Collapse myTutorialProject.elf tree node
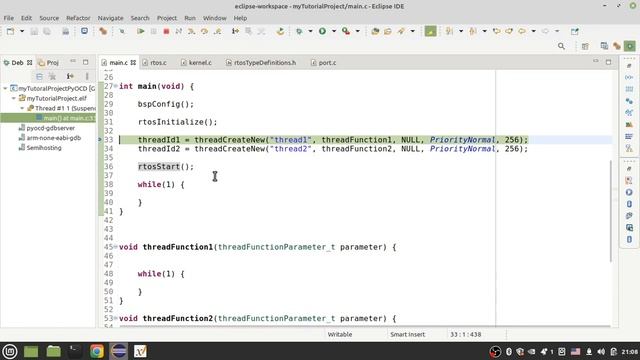Screen dimensions: 640x360 (x=14, y=98)
